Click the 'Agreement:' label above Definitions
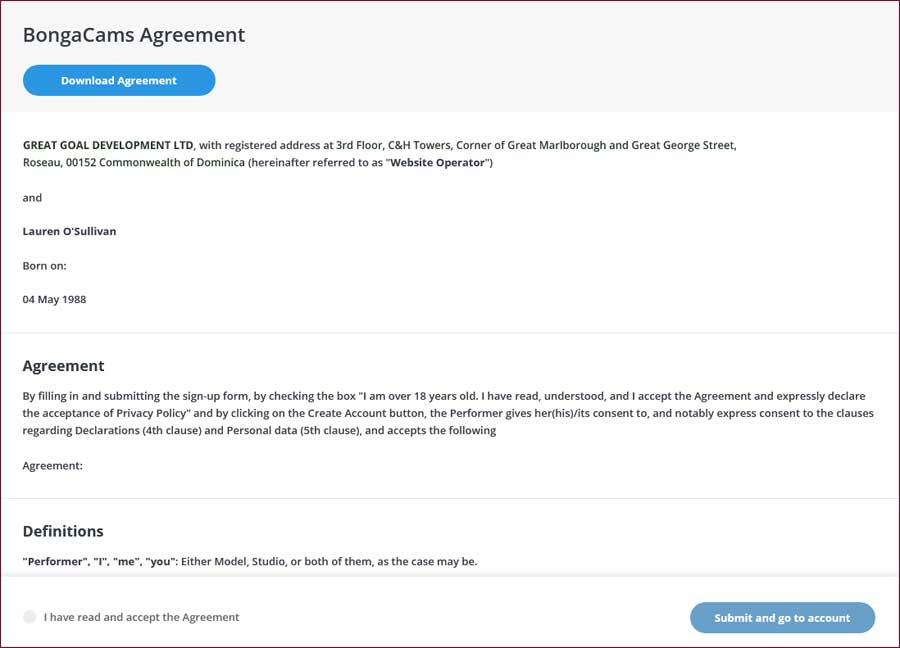Viewport: 900px width, 648px height. tap(52, 465)
